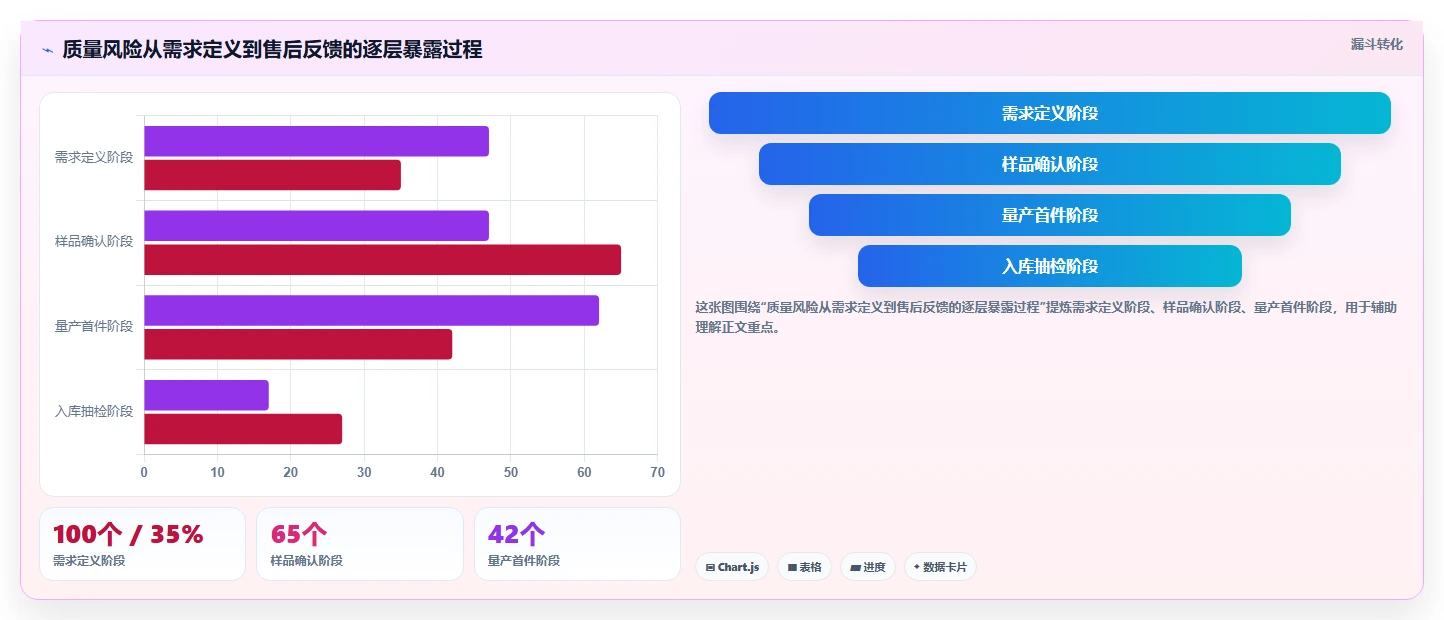Click the 入库抽检阶段 y-axis label

pyautogui.click(x=94, y=411)
